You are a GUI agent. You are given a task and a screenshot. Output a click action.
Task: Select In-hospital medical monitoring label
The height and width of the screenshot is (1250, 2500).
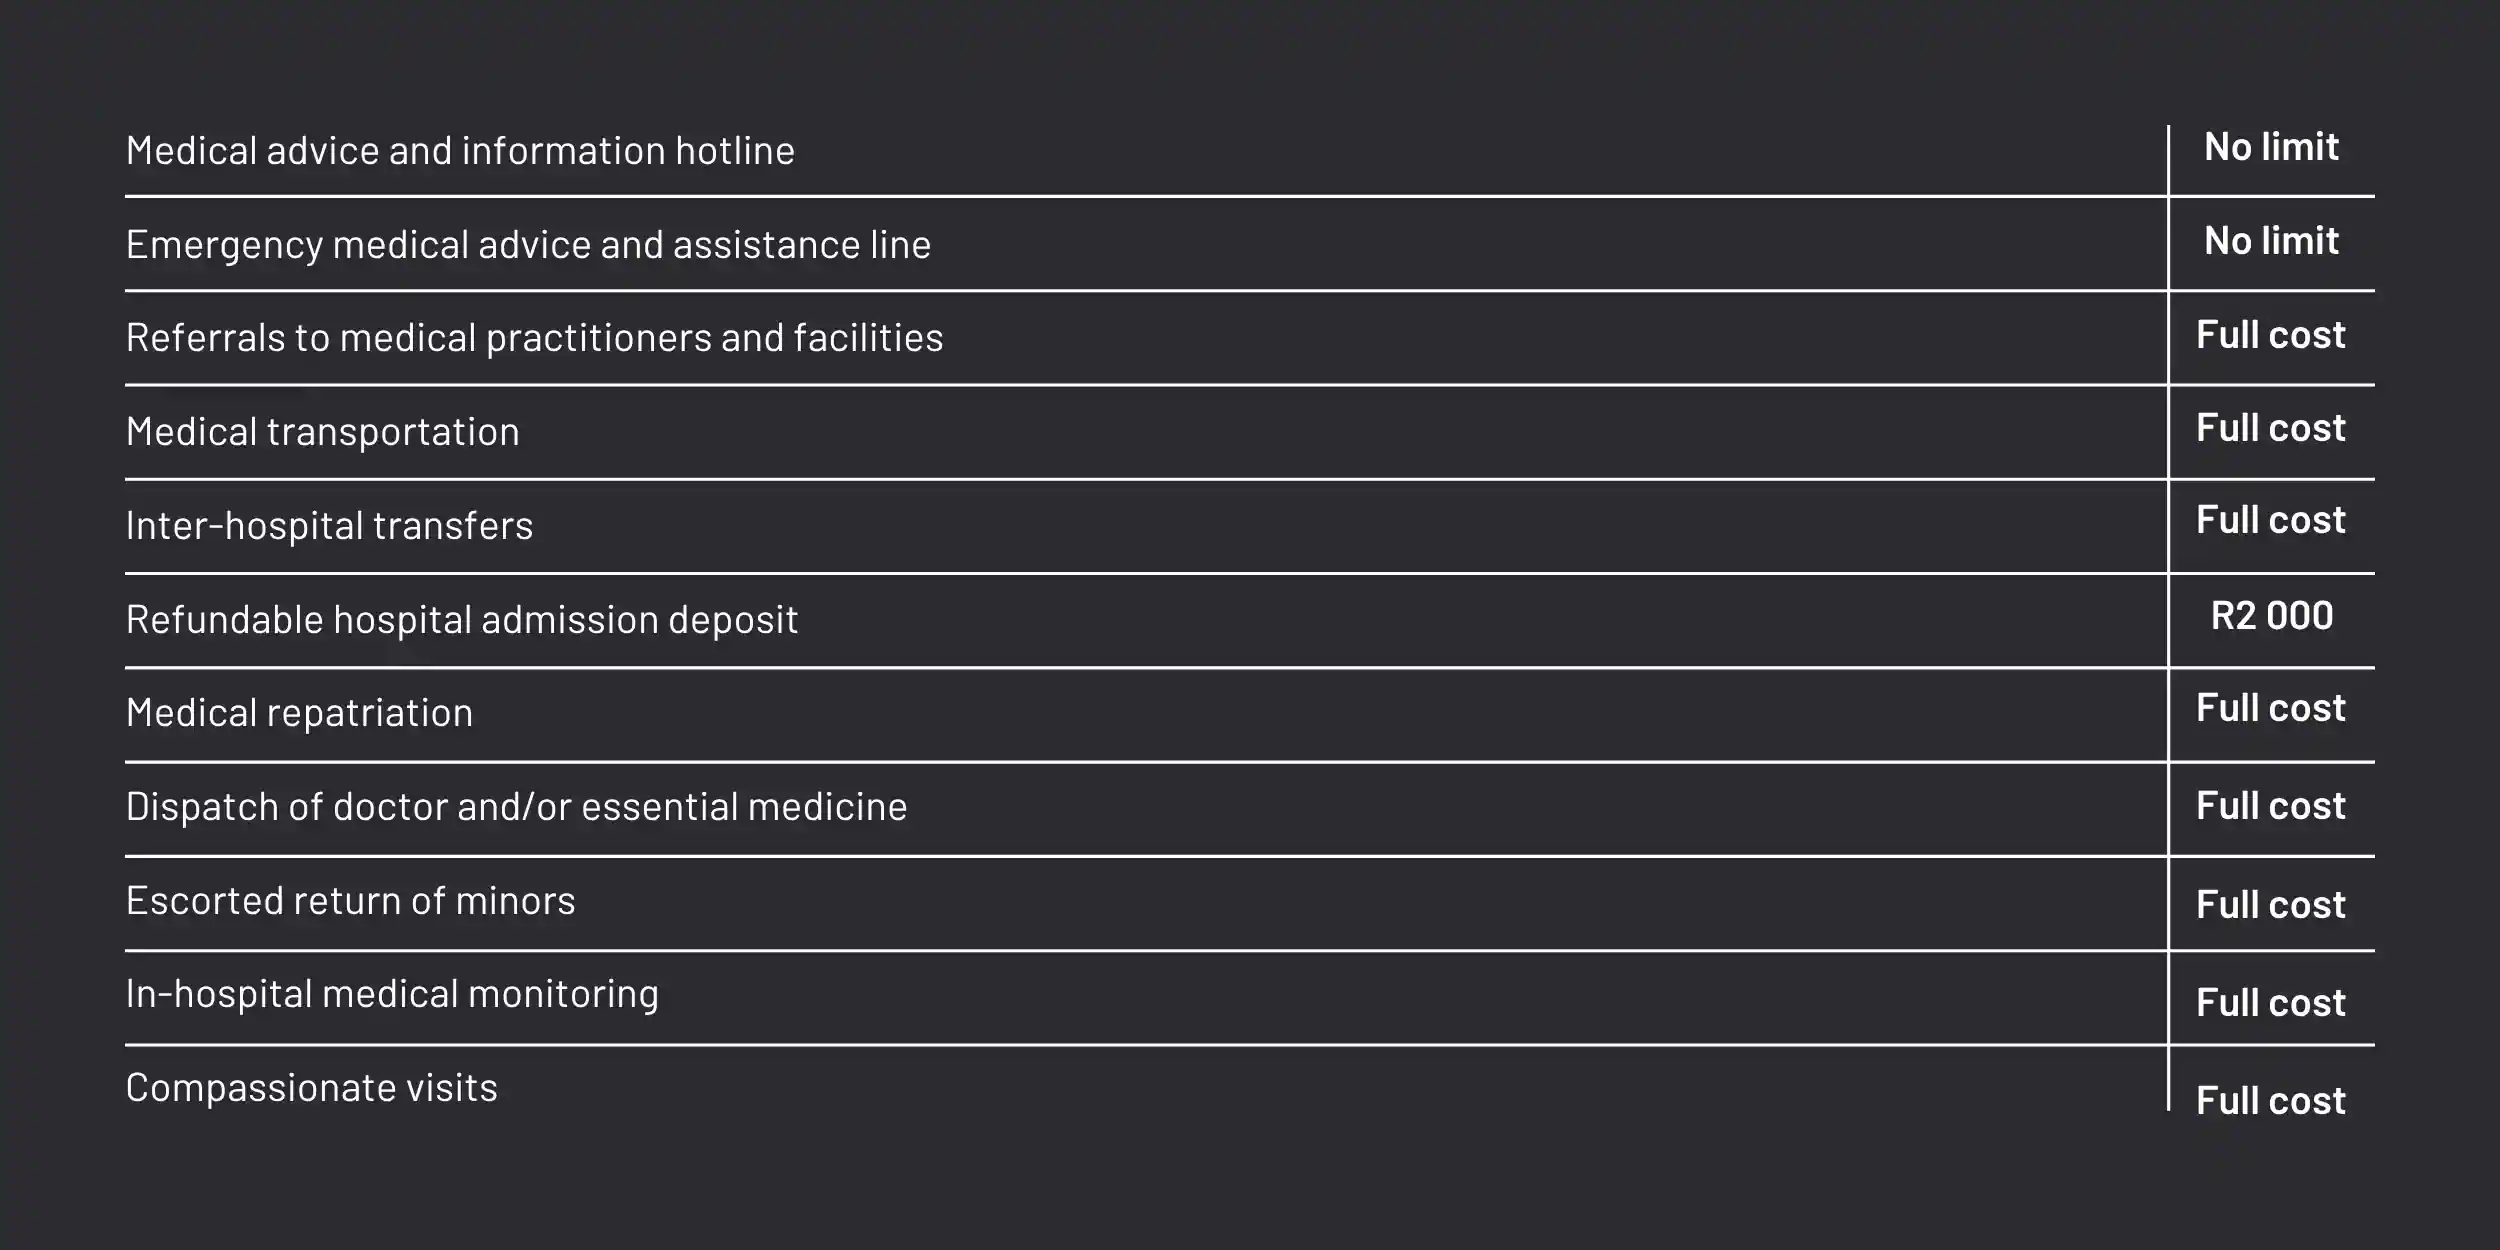coord(392,994)
